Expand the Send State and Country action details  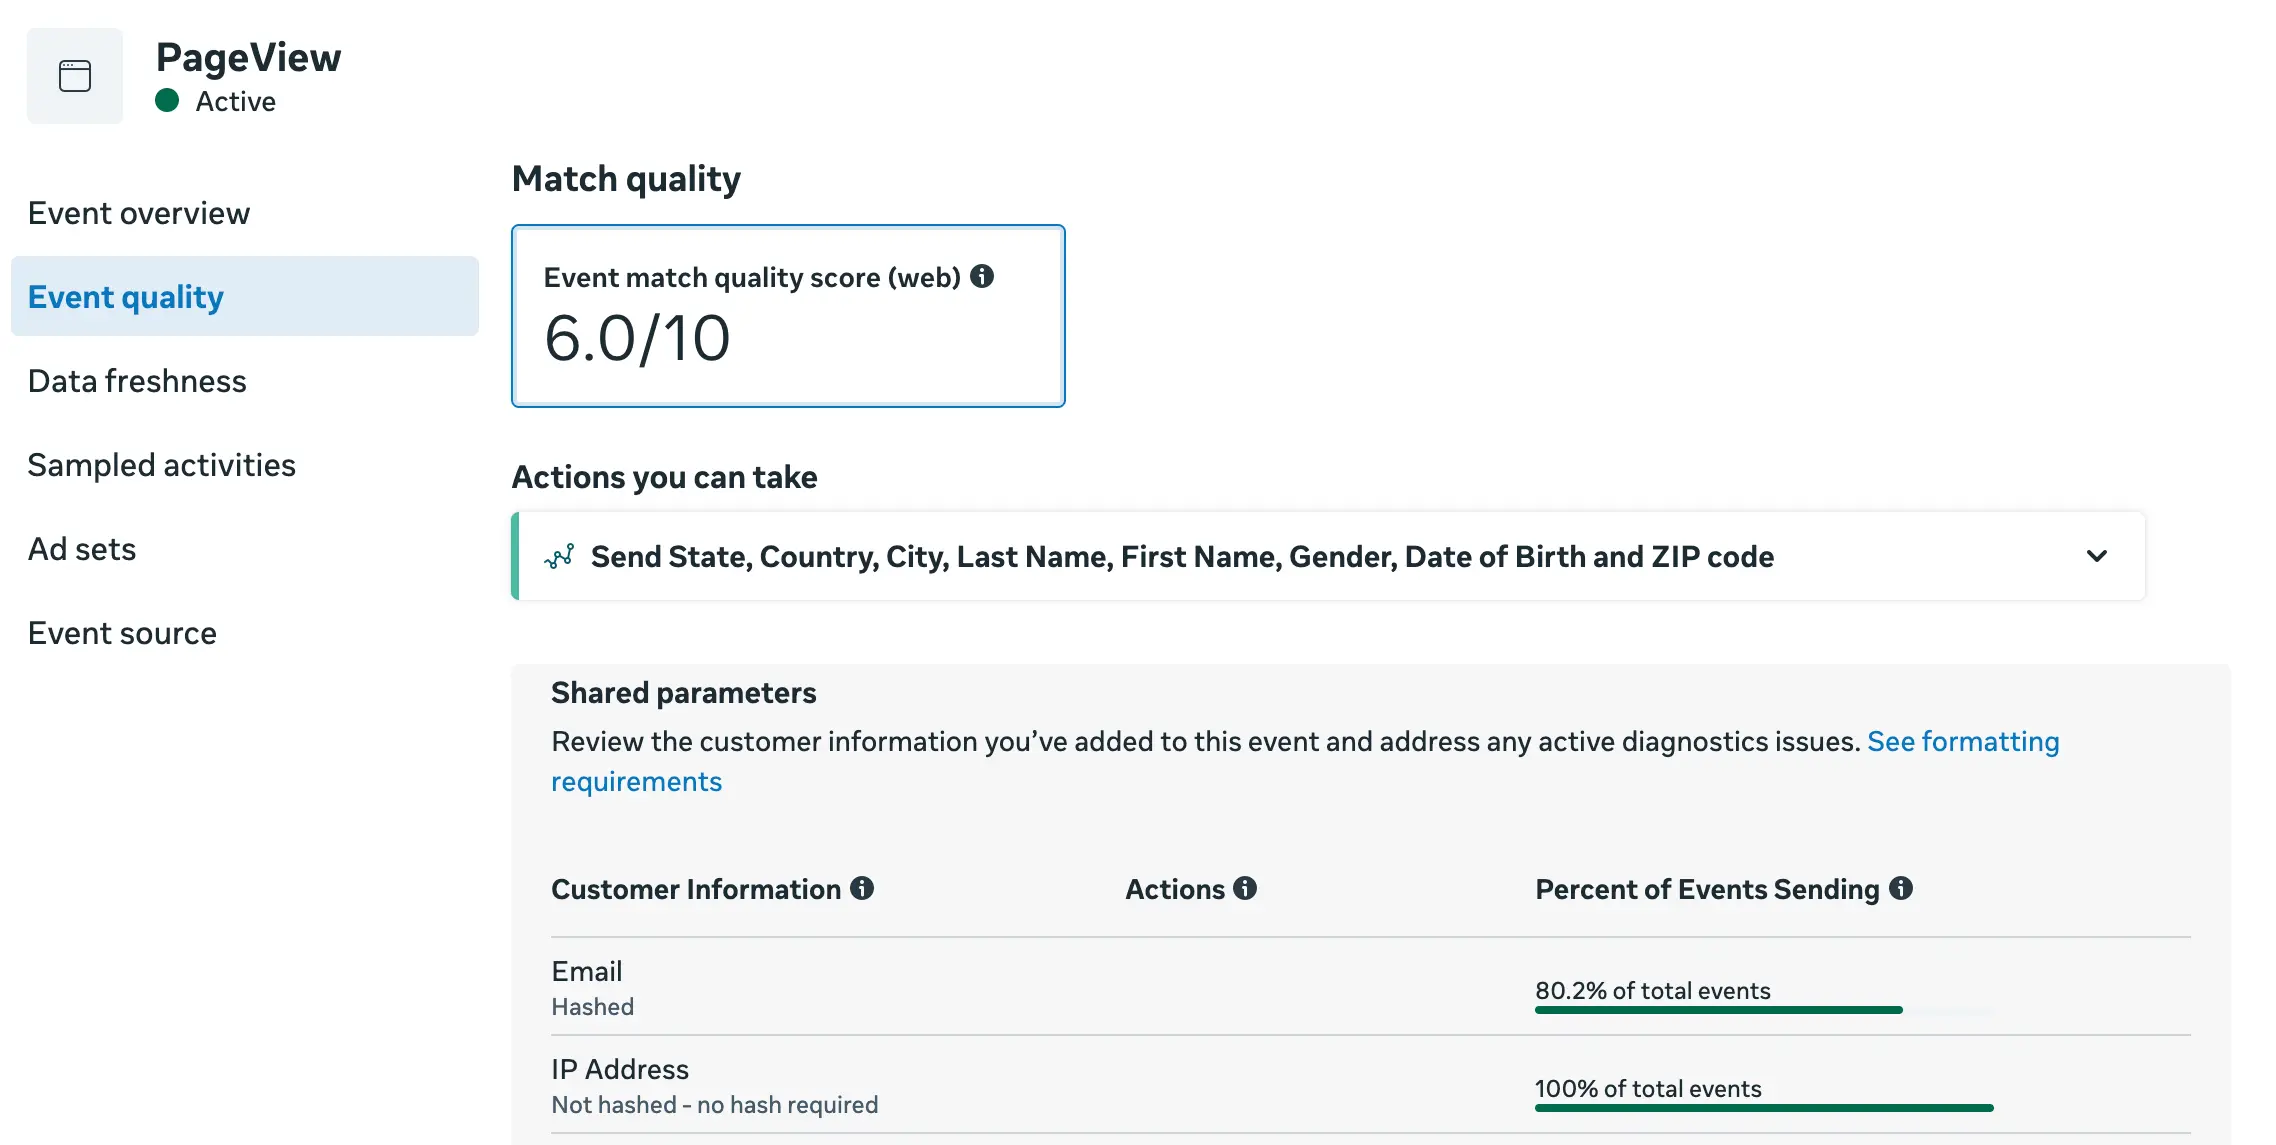click(2097, 556)
